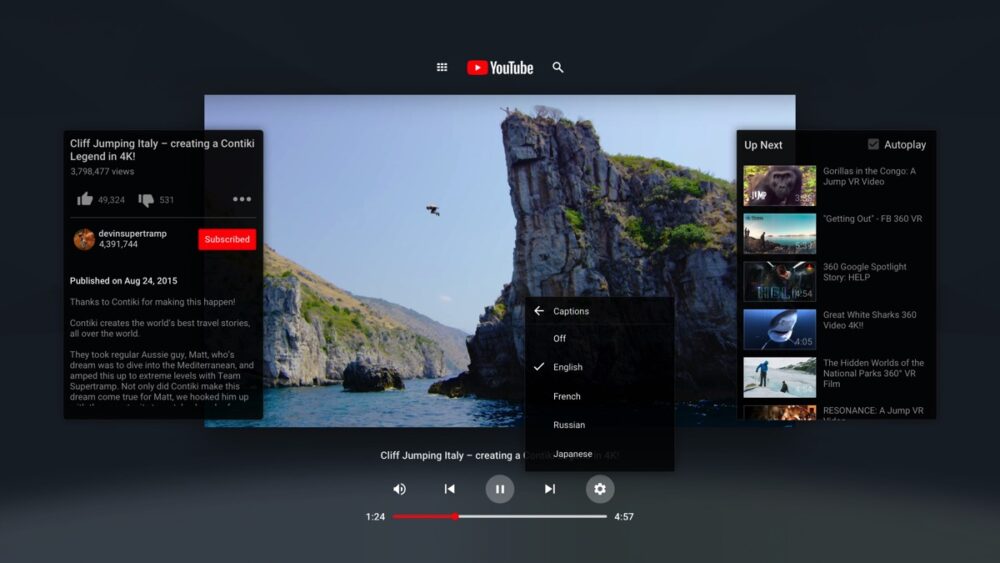Open the Great White Sharks 360 video thumbnail

(x=779, y=329)
